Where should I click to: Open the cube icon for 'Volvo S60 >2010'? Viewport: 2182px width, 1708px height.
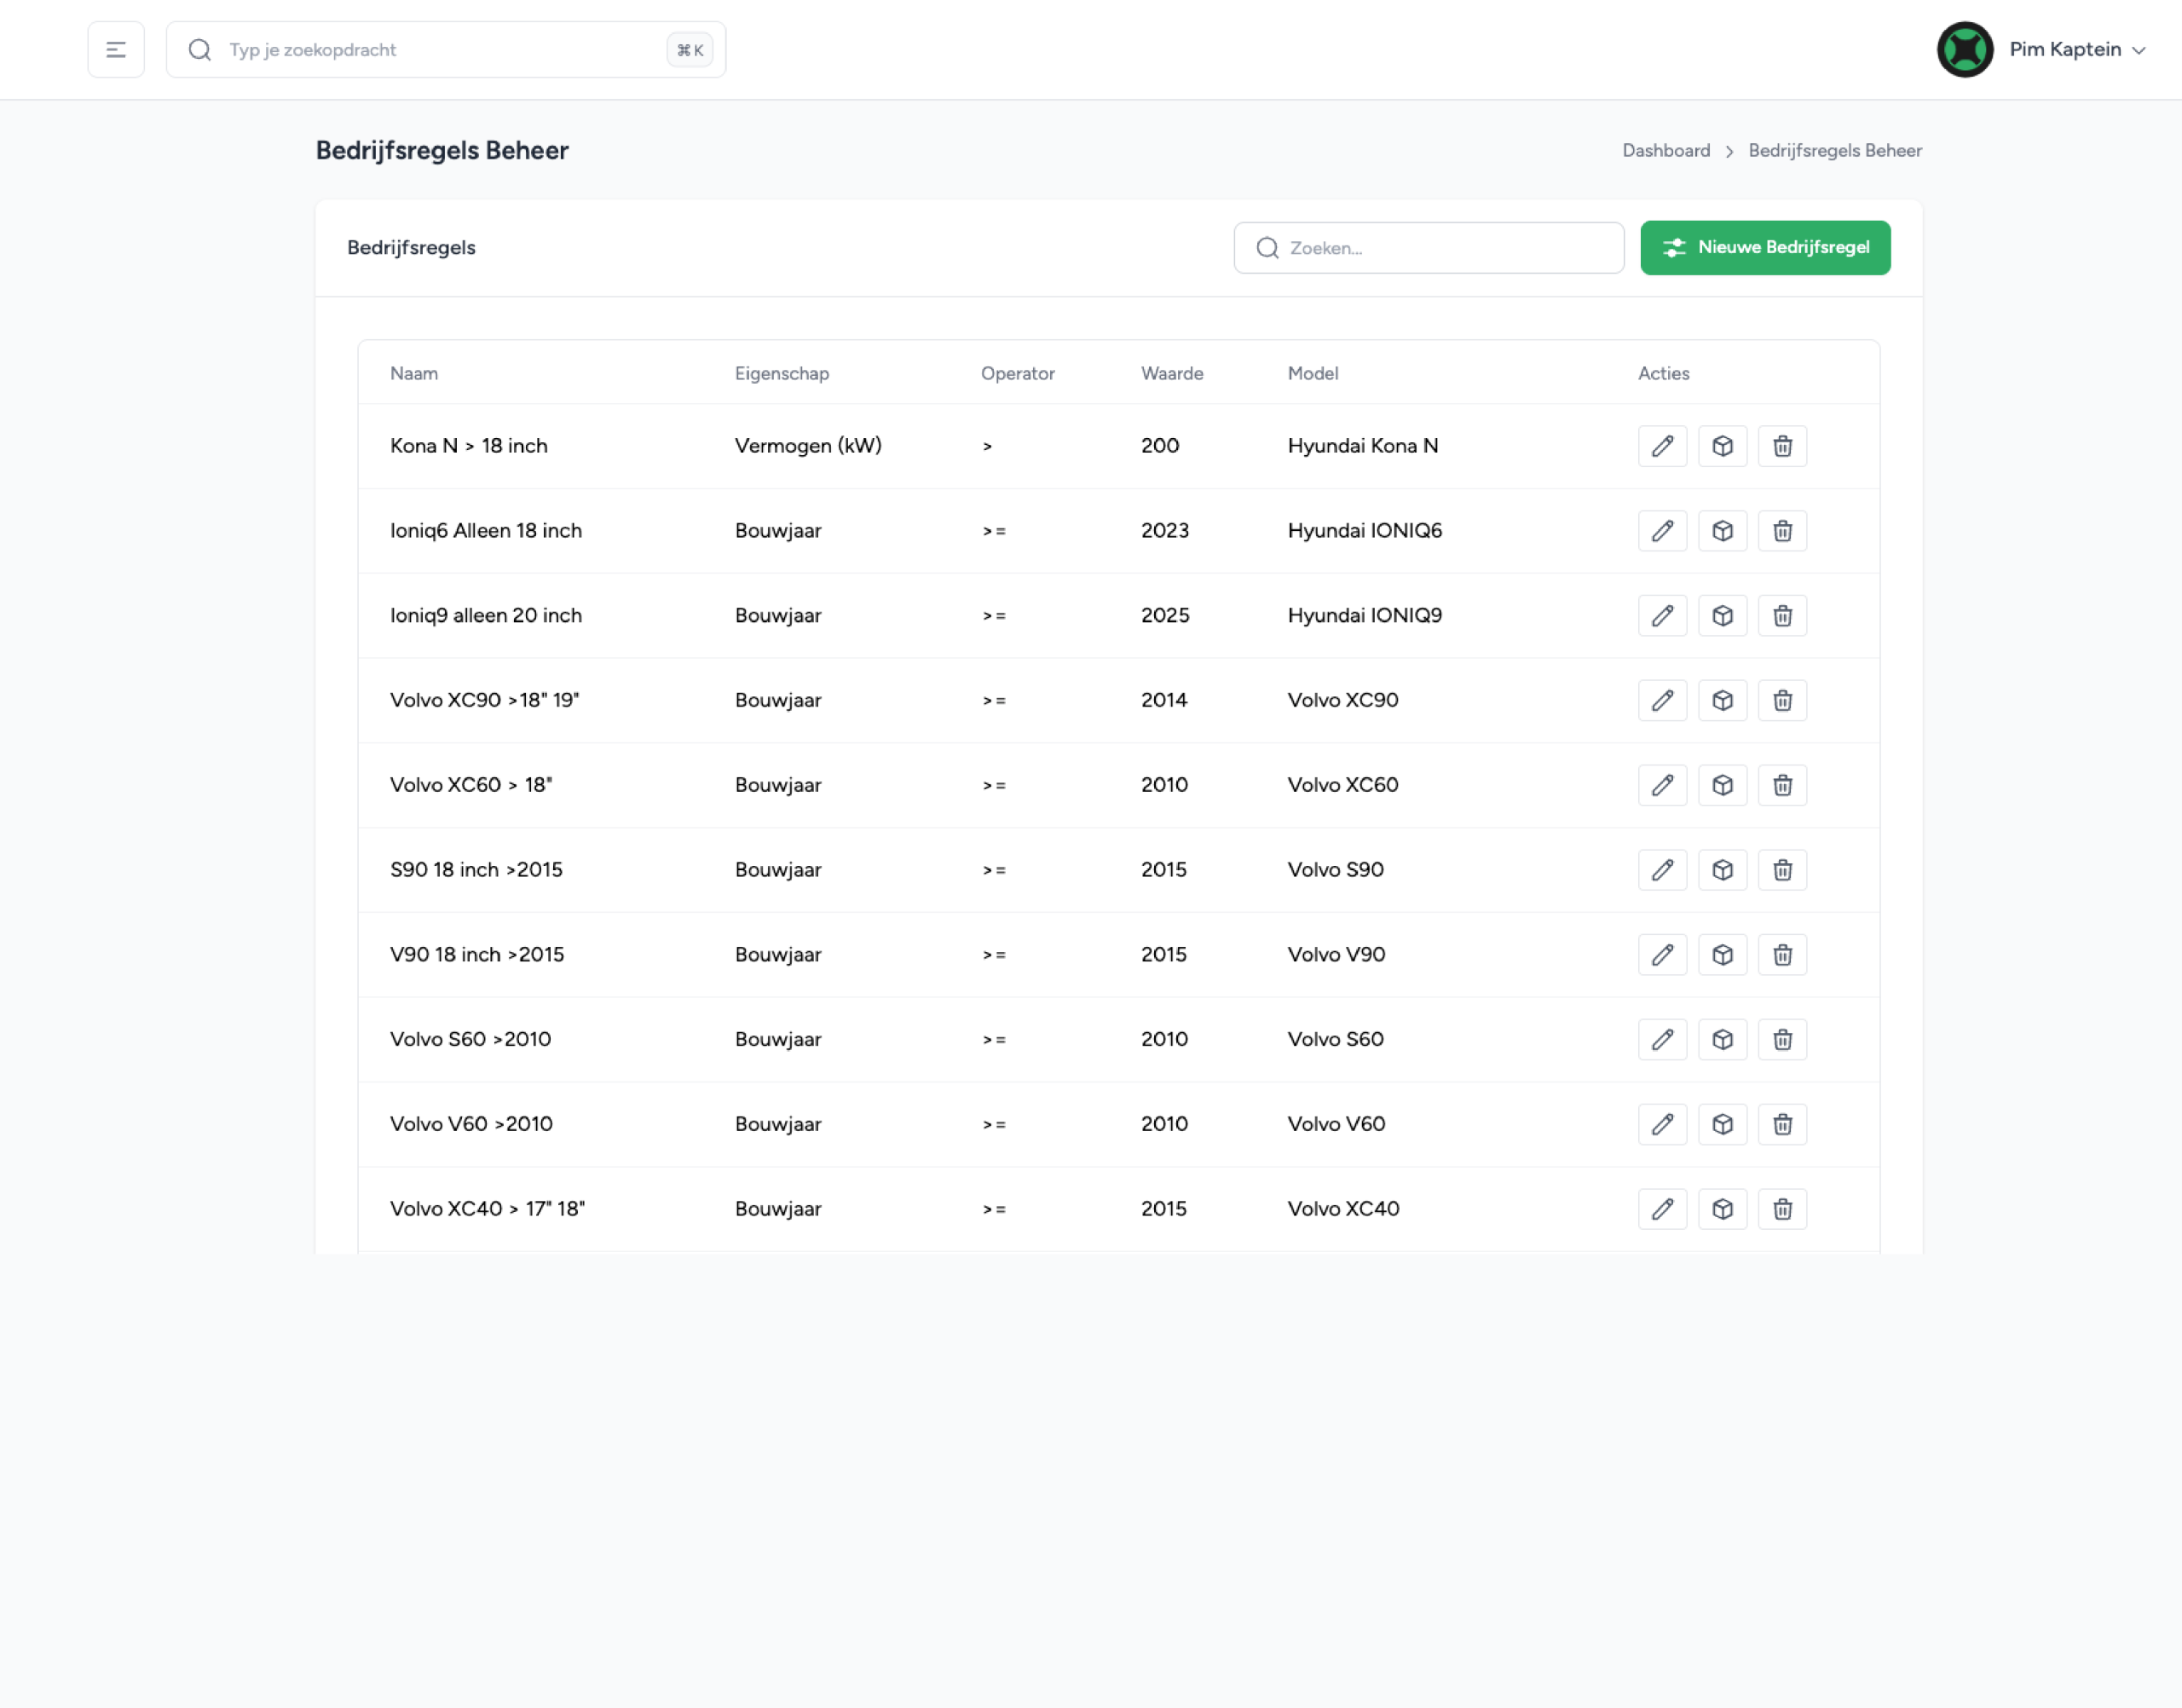tap(1722, 1040)
